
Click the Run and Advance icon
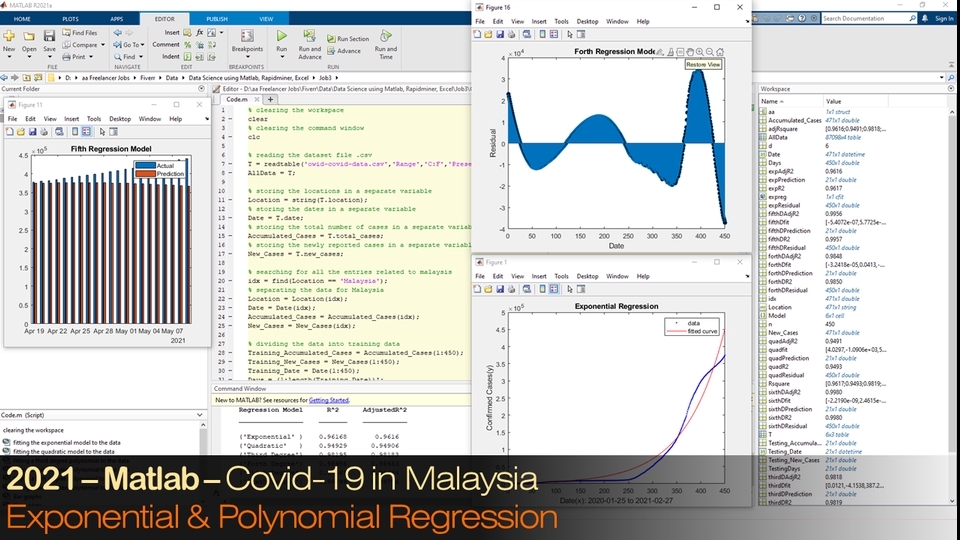[x=309, y=36]
